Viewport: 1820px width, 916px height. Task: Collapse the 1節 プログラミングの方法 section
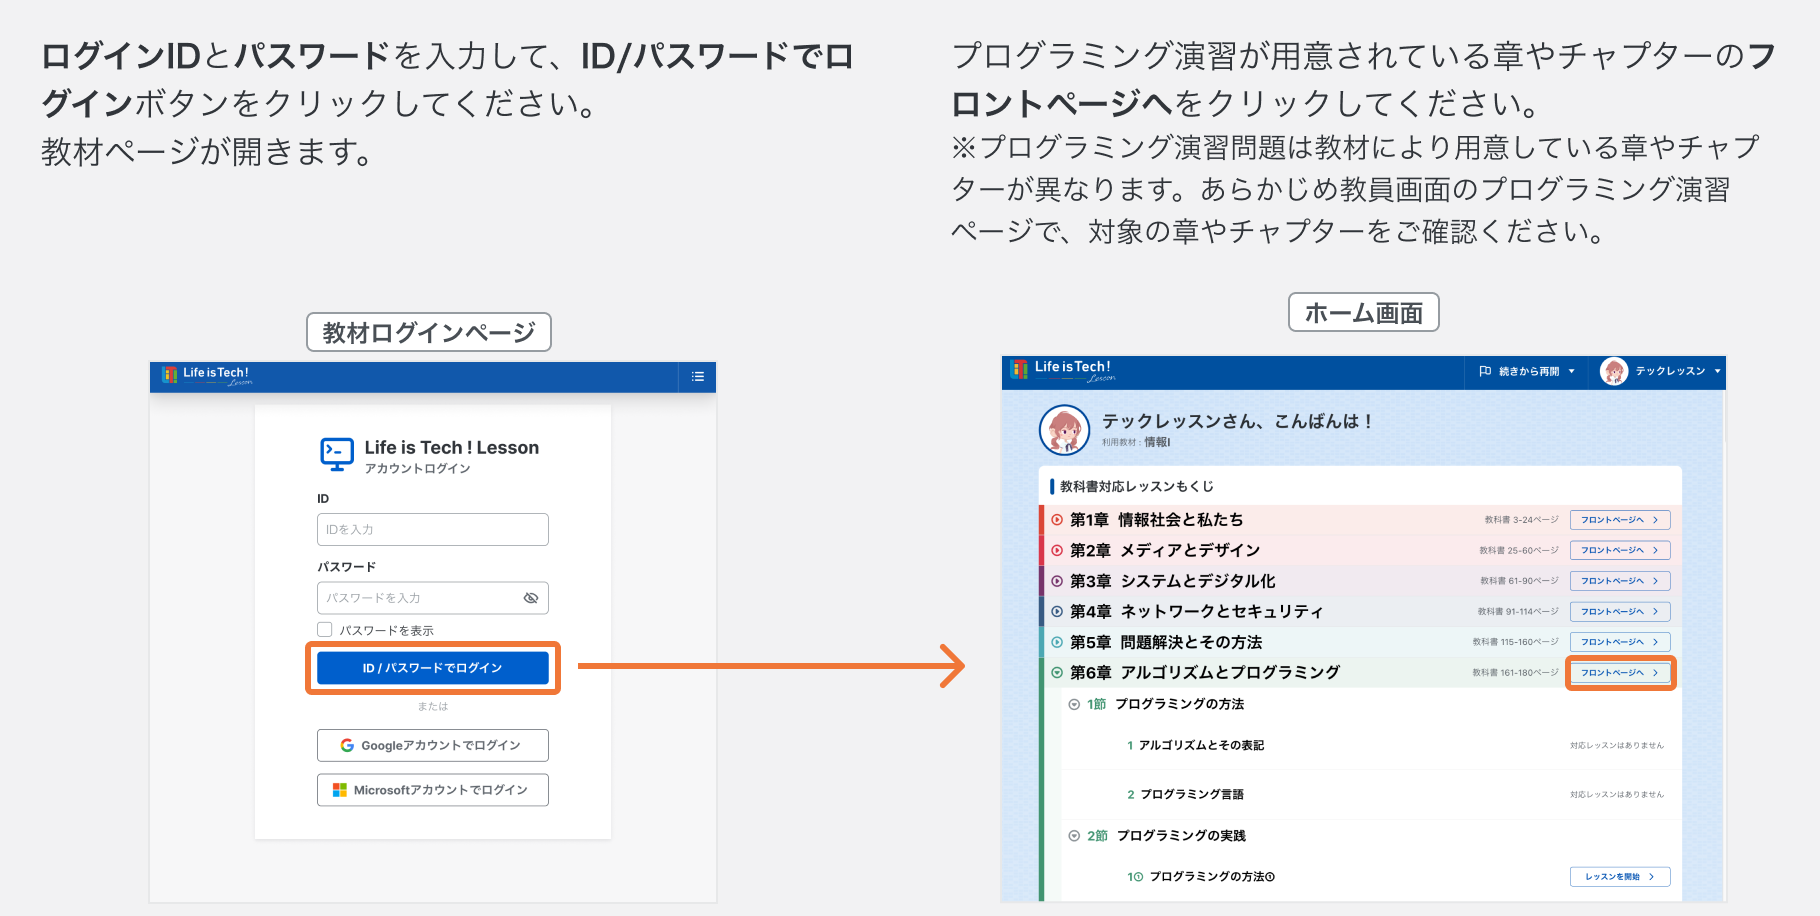pos(1074,704)
